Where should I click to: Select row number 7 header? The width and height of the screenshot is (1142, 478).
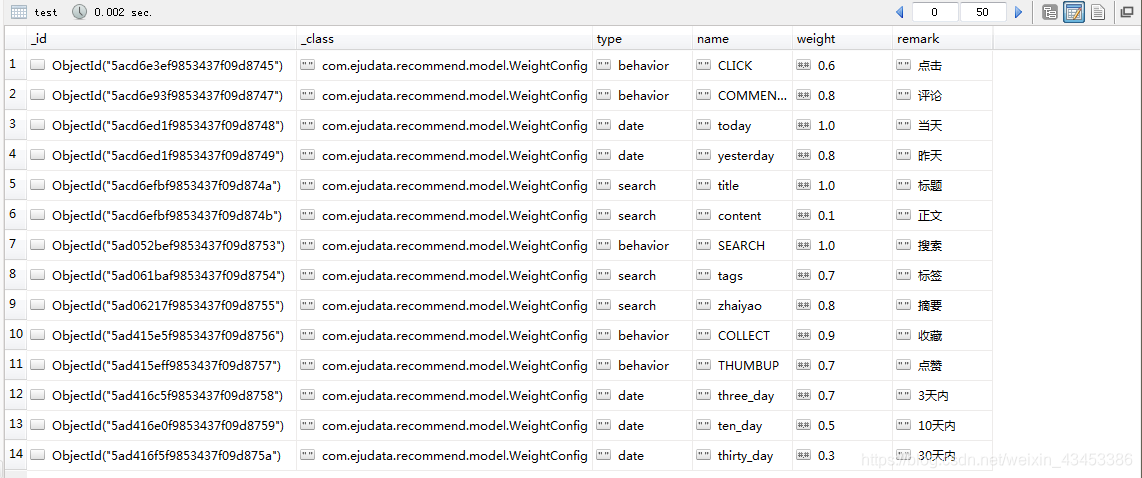pos(15,246)
